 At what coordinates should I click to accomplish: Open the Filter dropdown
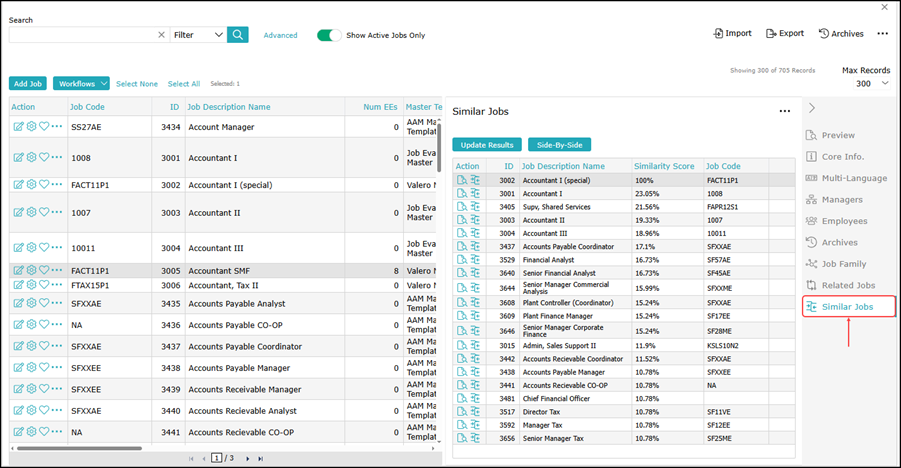(198, 35)
